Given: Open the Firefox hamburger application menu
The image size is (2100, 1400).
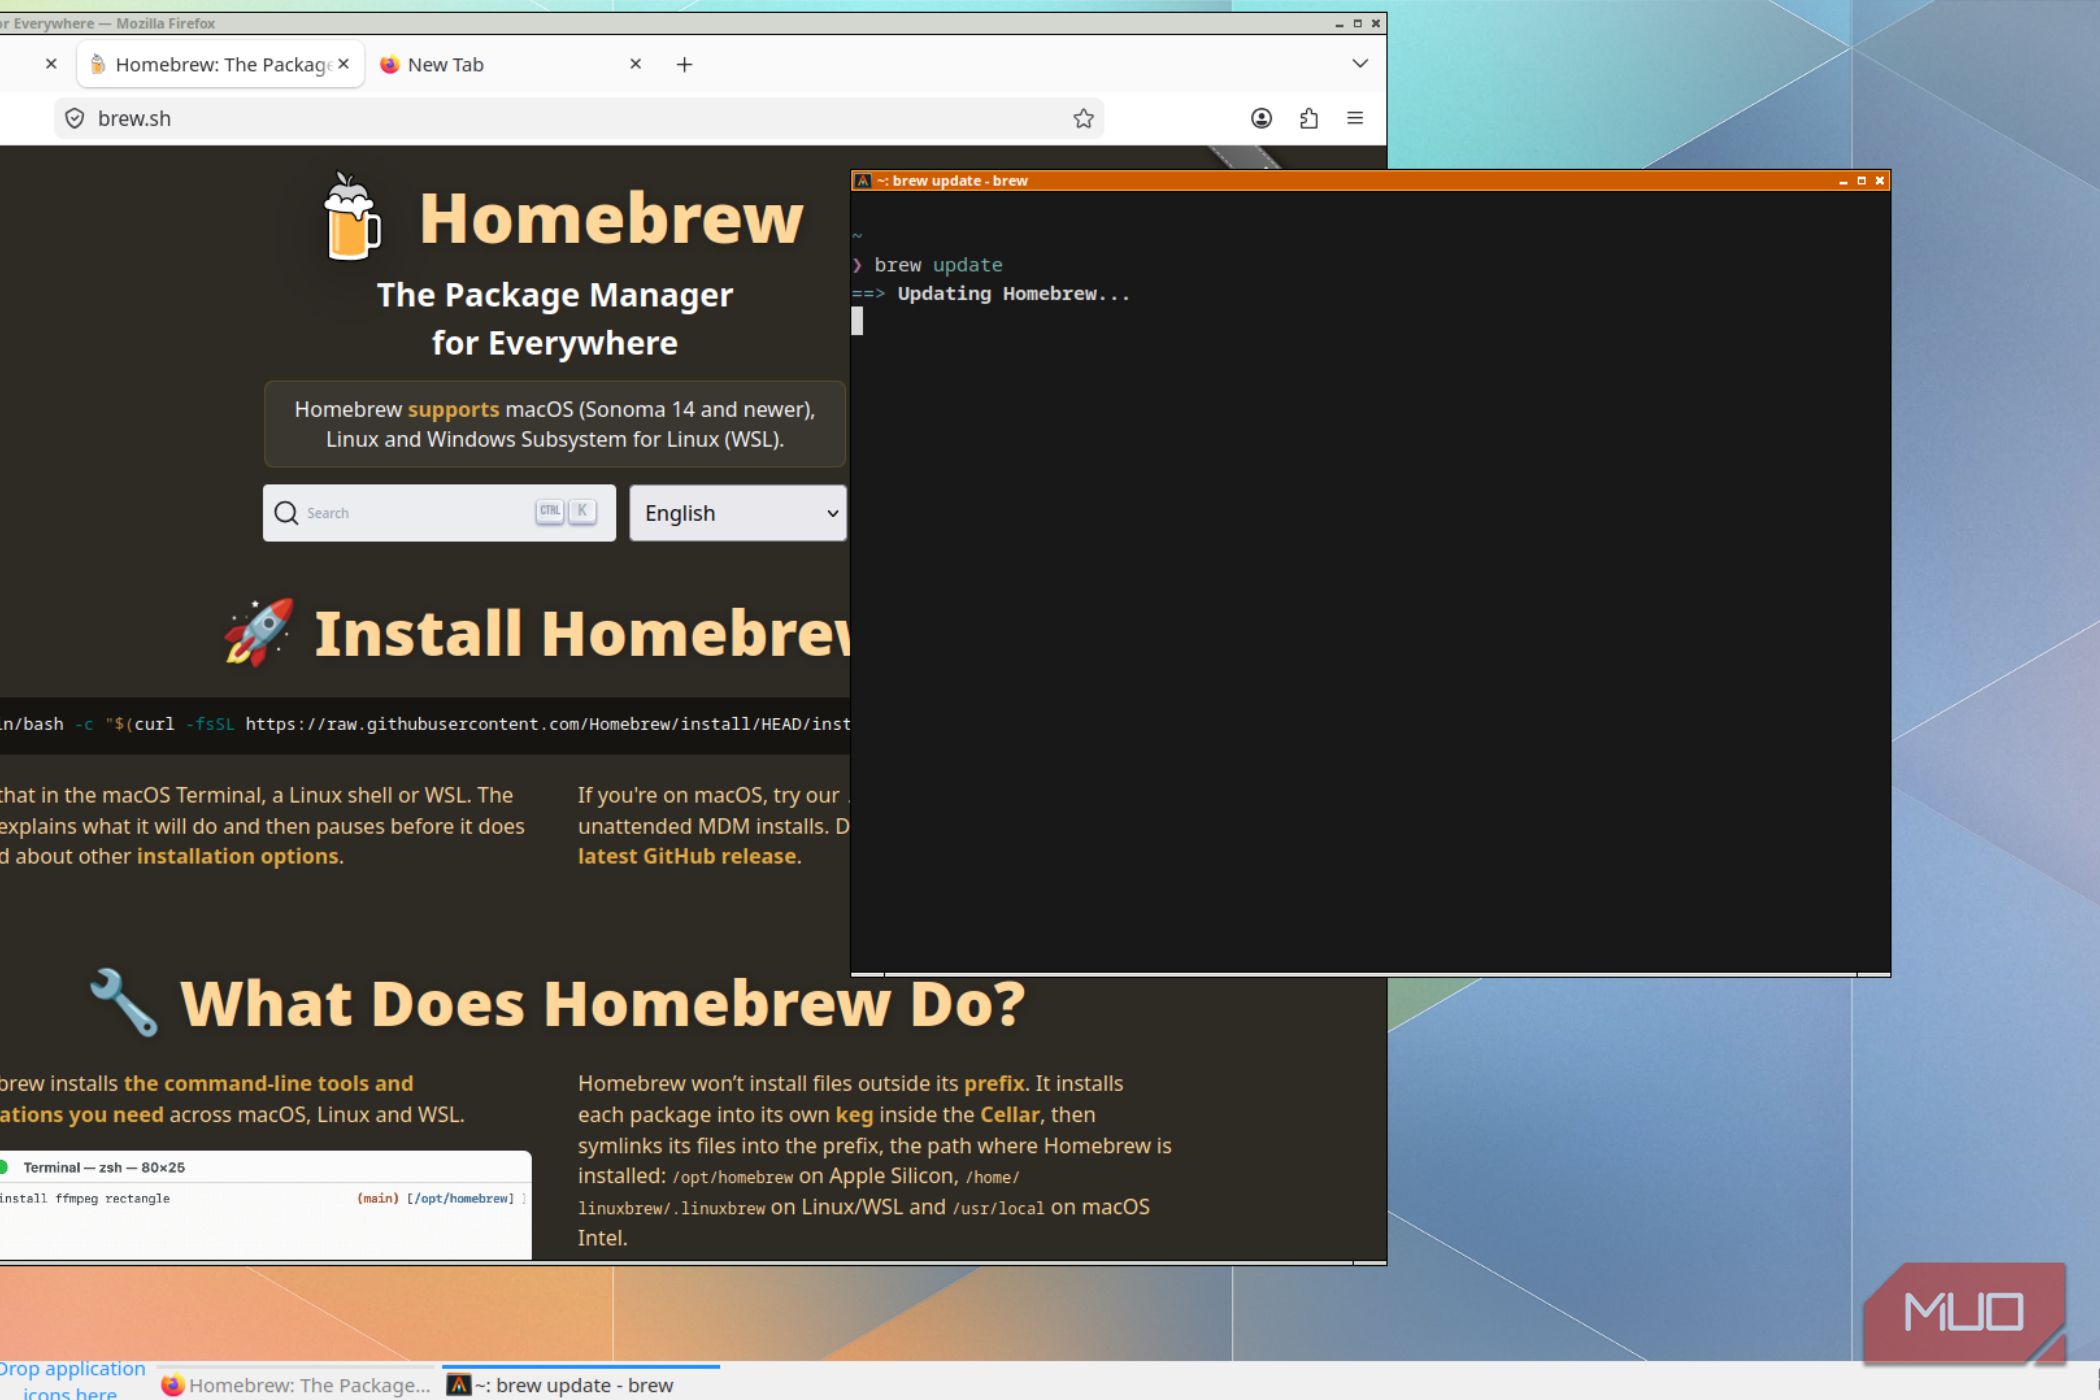Looking at the screenshot, I should 1355,118.
